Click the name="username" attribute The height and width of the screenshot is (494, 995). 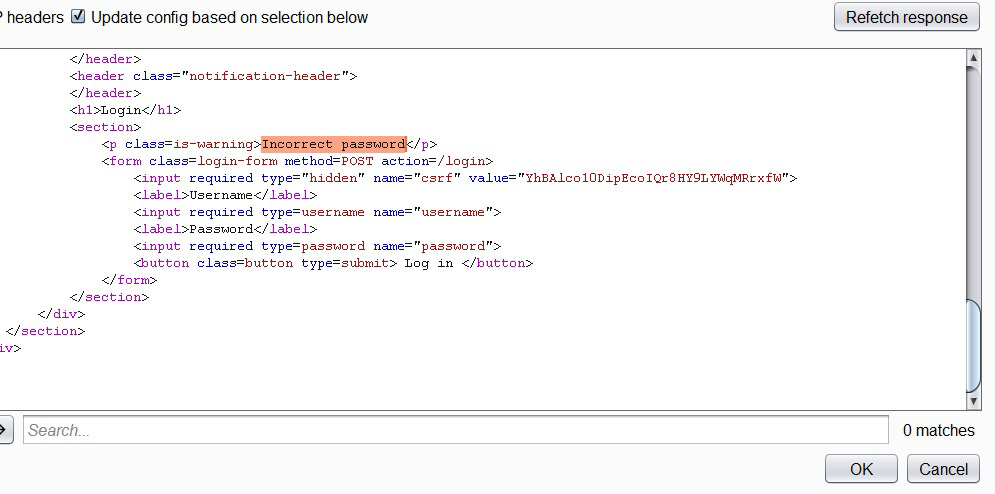[433, 212]
